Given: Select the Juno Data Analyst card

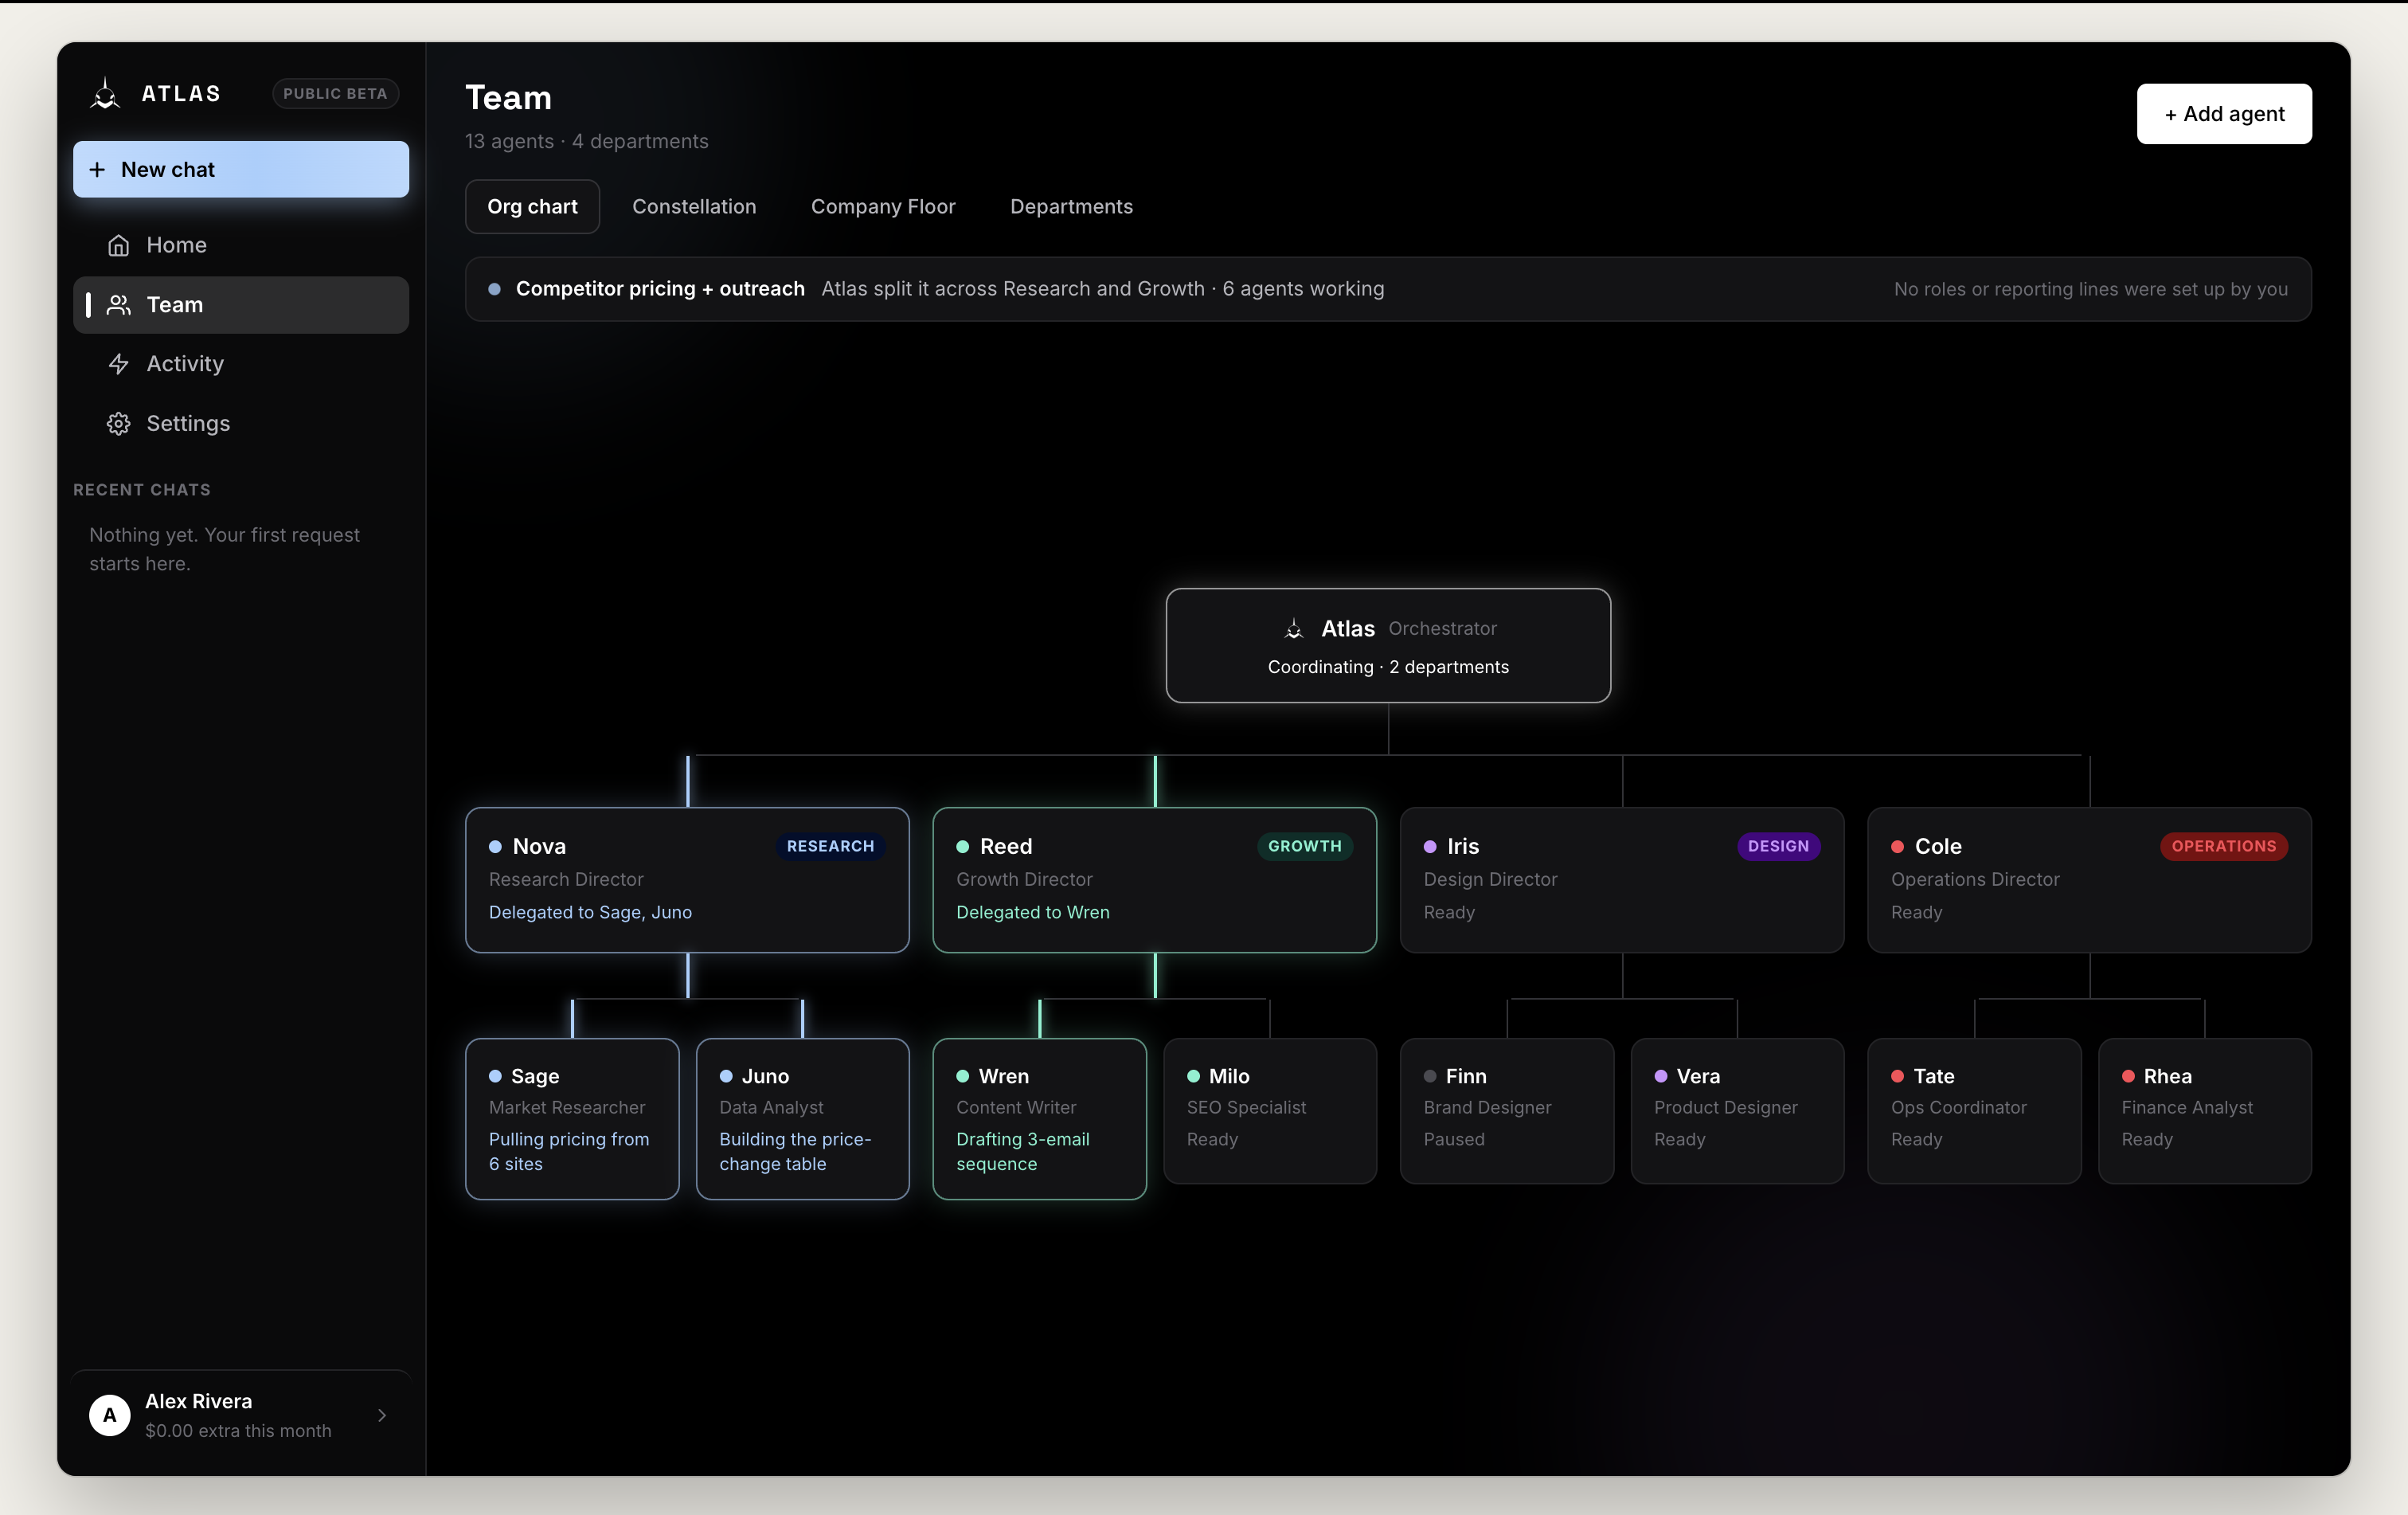Looking at the screenshot, I should 802,1119.
